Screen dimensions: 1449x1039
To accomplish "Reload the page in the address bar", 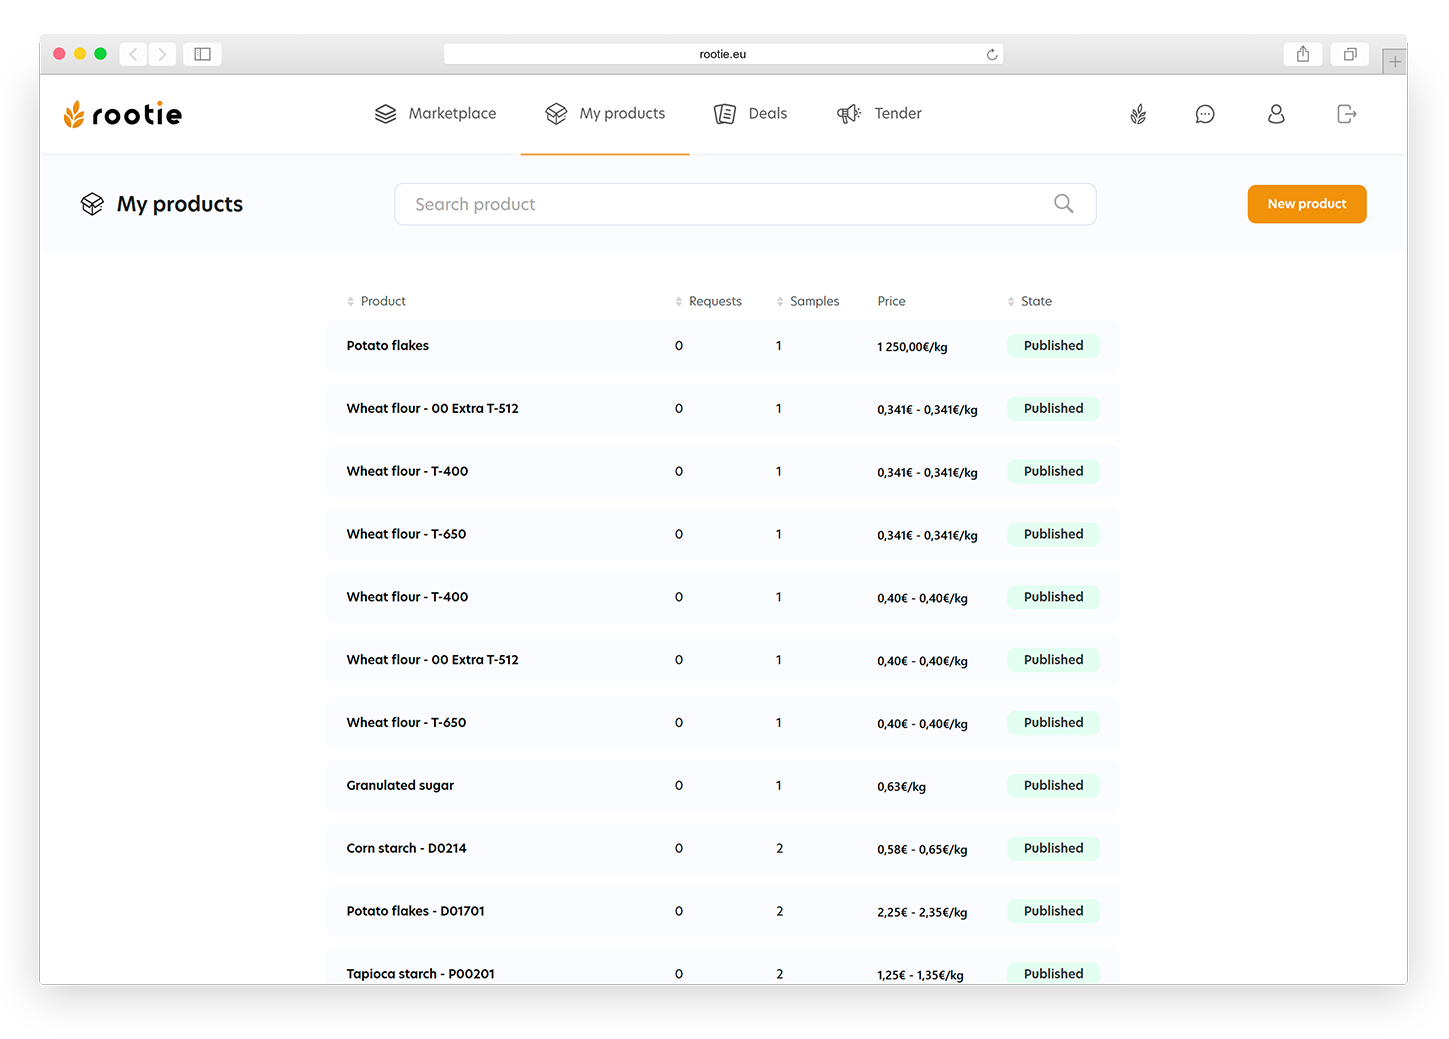I will click(x=992, y=54).
